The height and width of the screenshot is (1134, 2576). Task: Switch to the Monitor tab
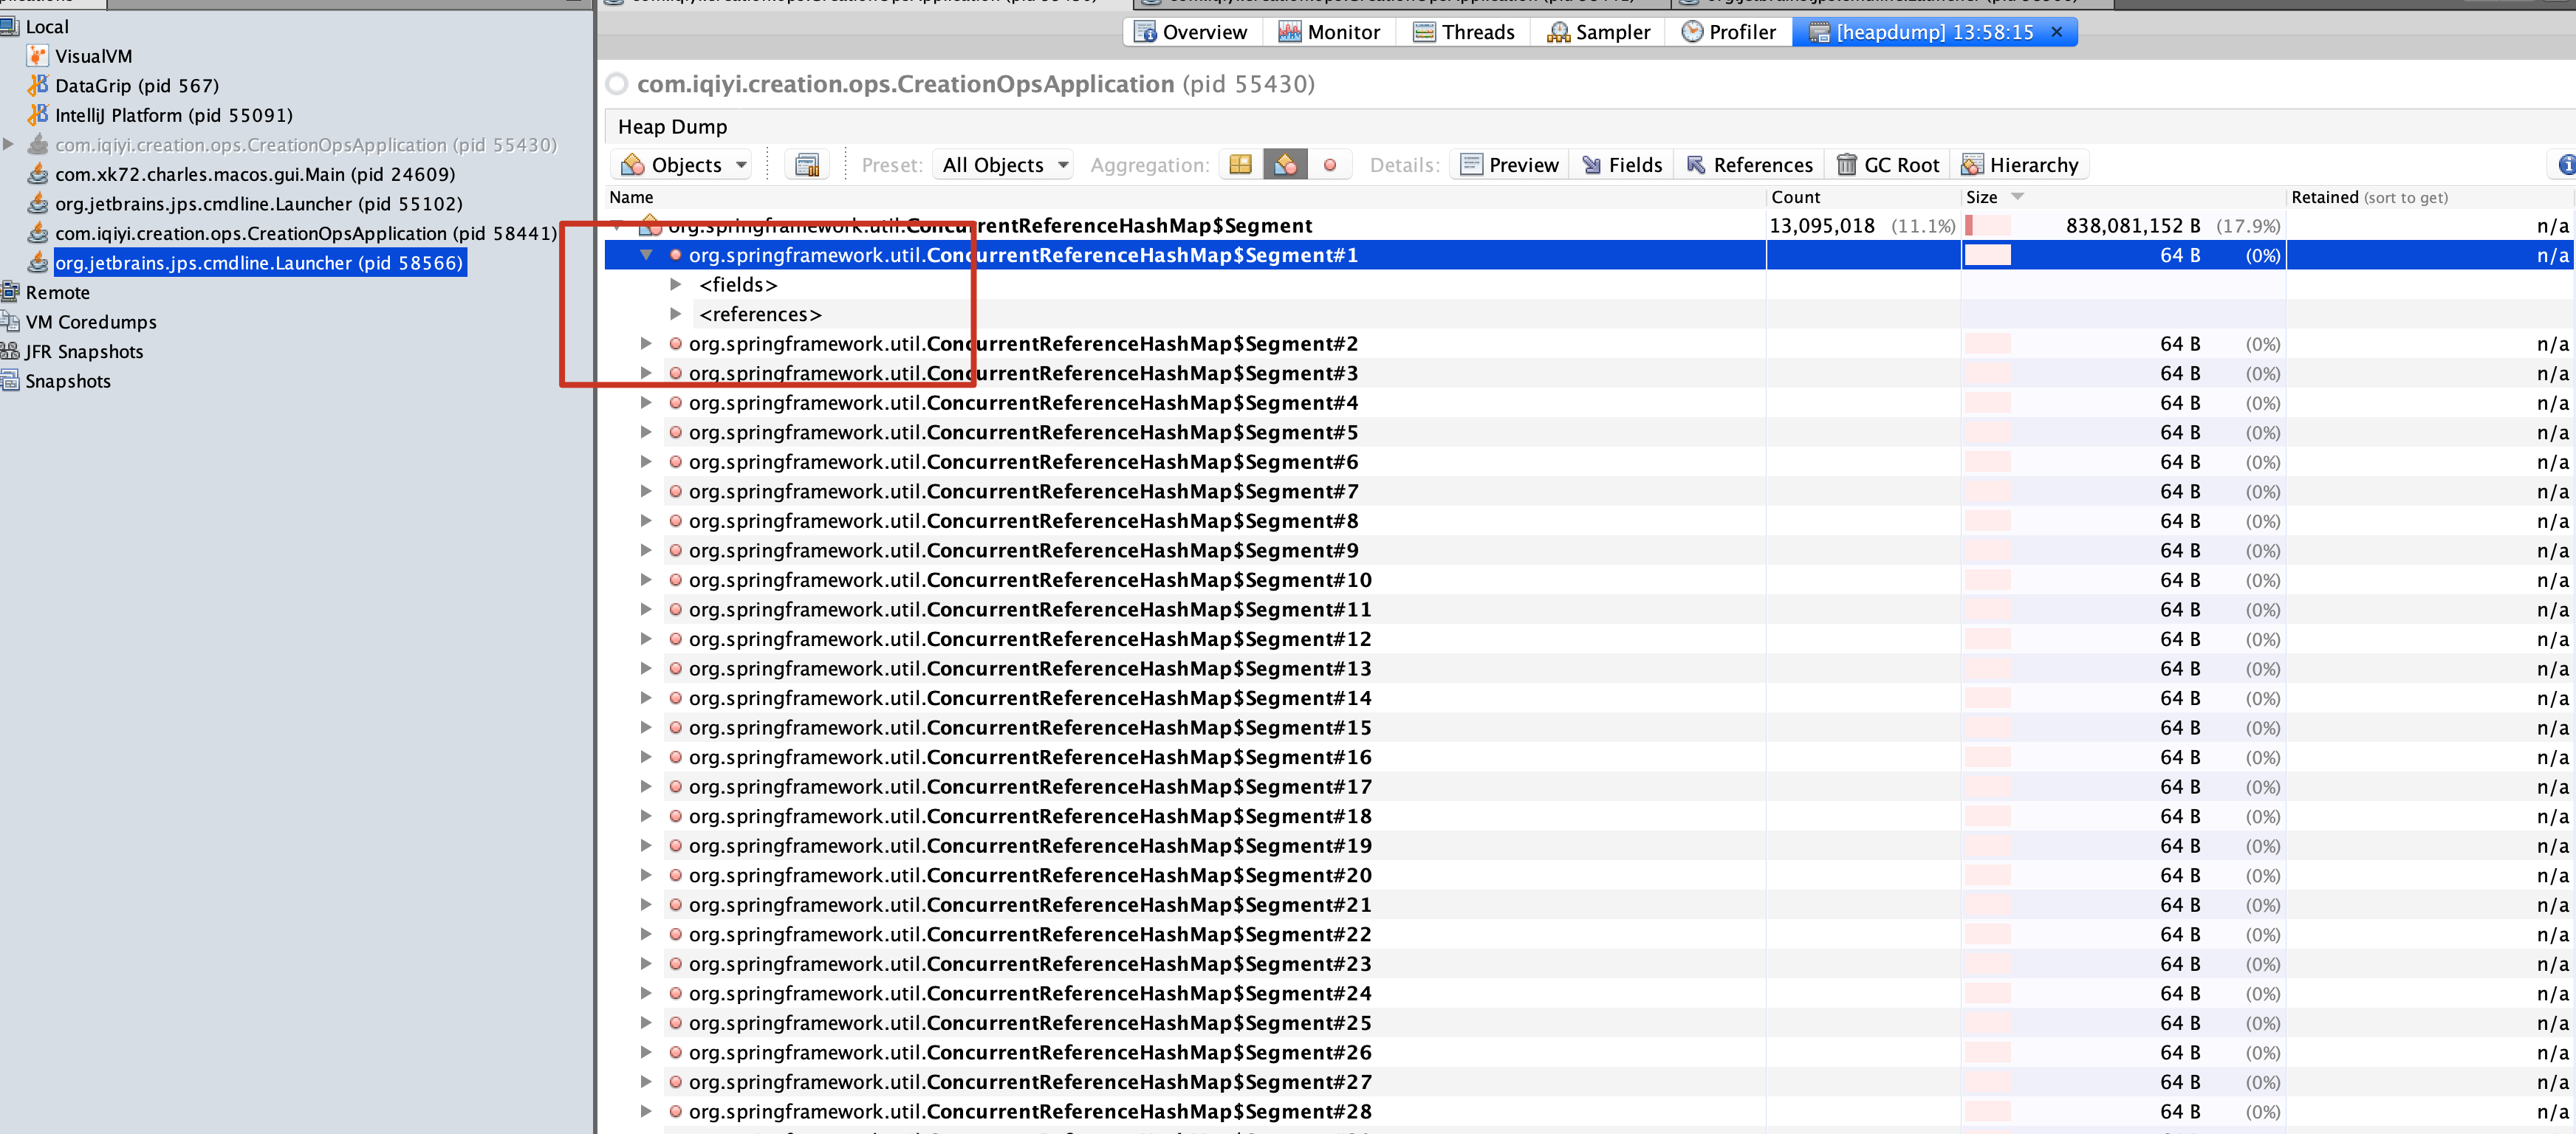pos(1329,32)
